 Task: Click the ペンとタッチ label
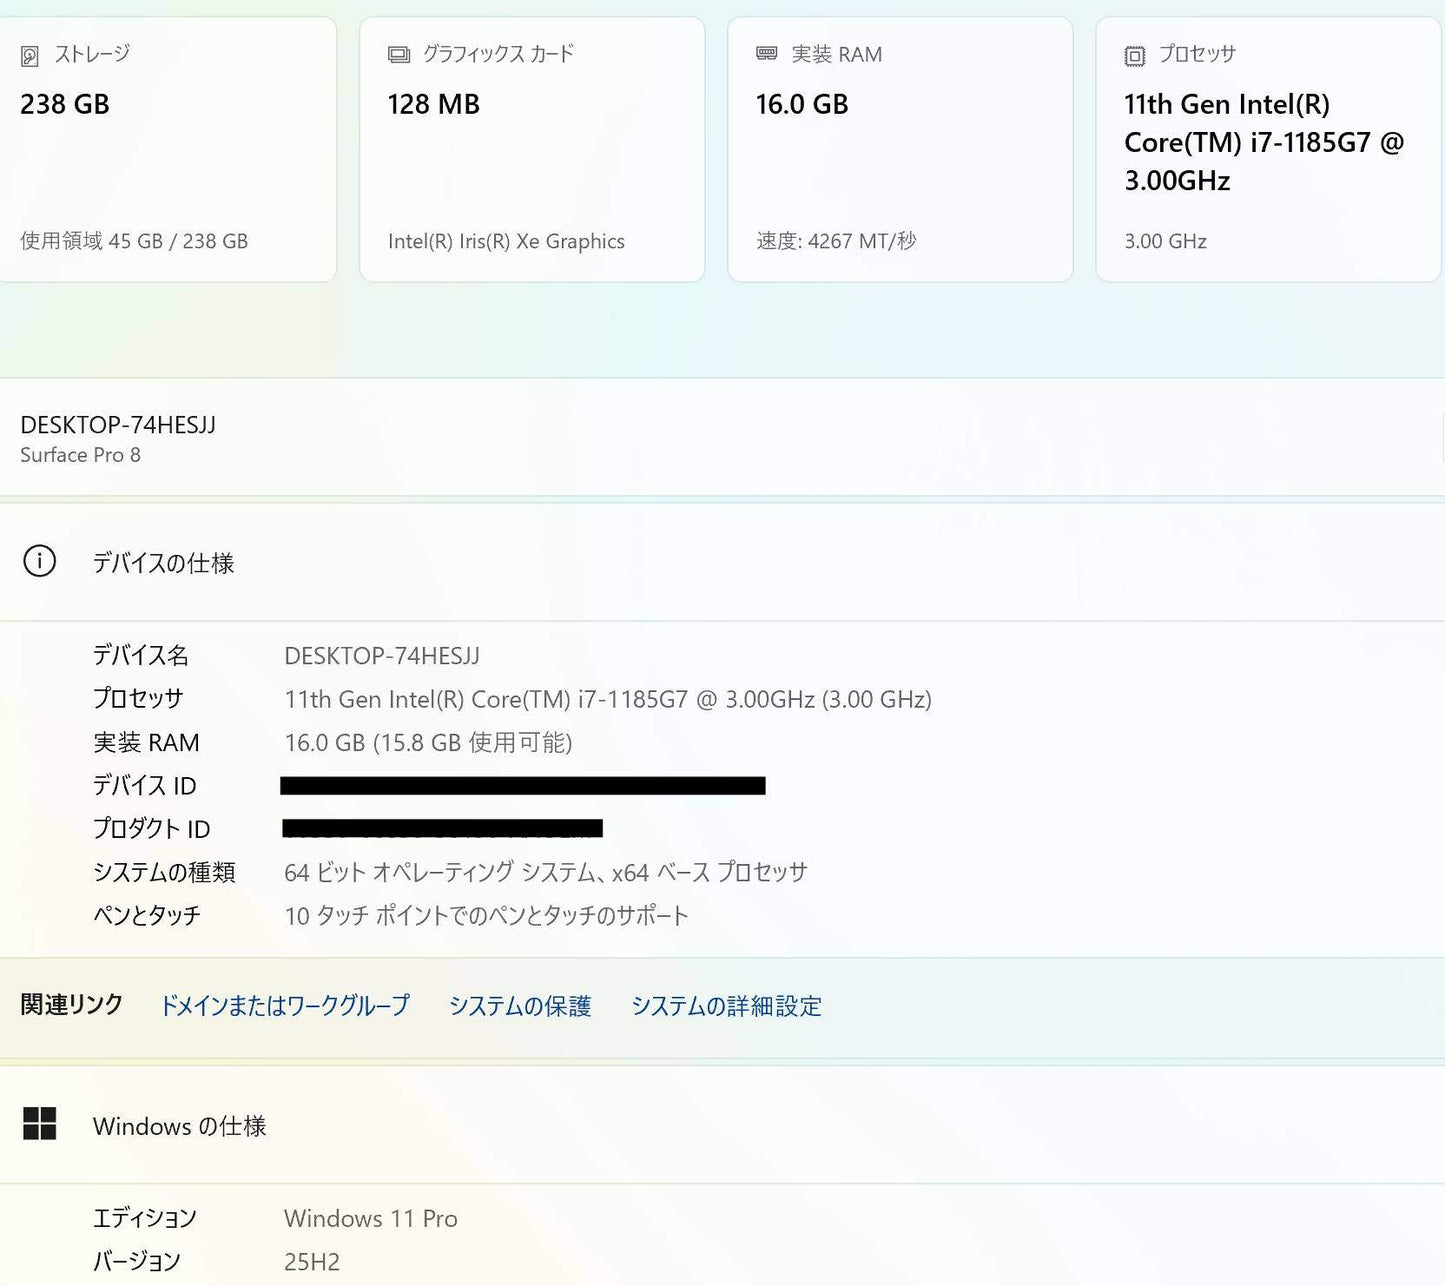[147, 915]
